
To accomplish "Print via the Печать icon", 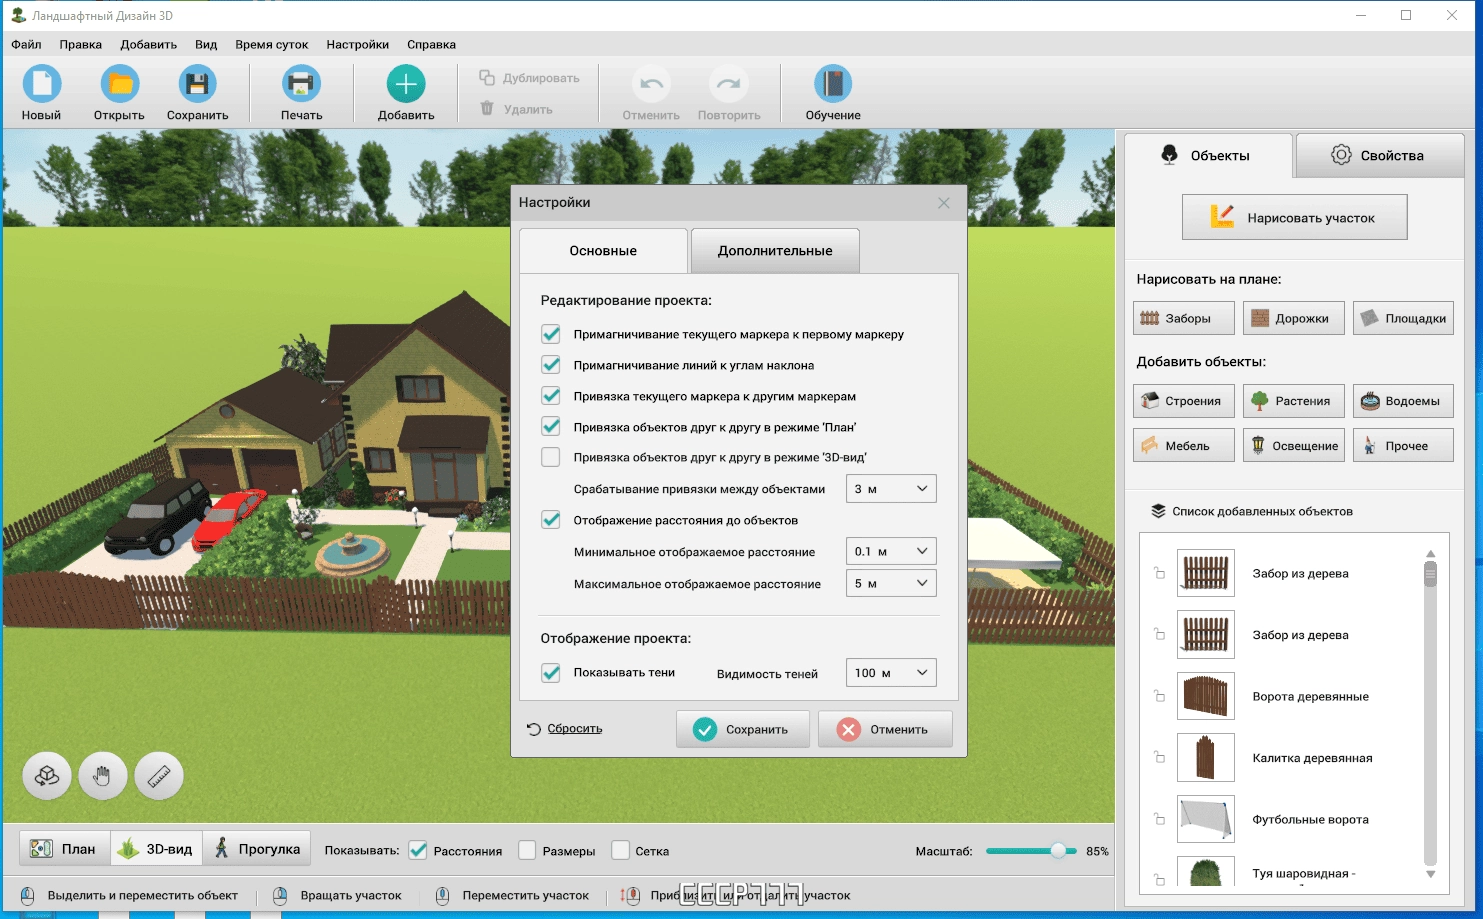I will [301, 84].
